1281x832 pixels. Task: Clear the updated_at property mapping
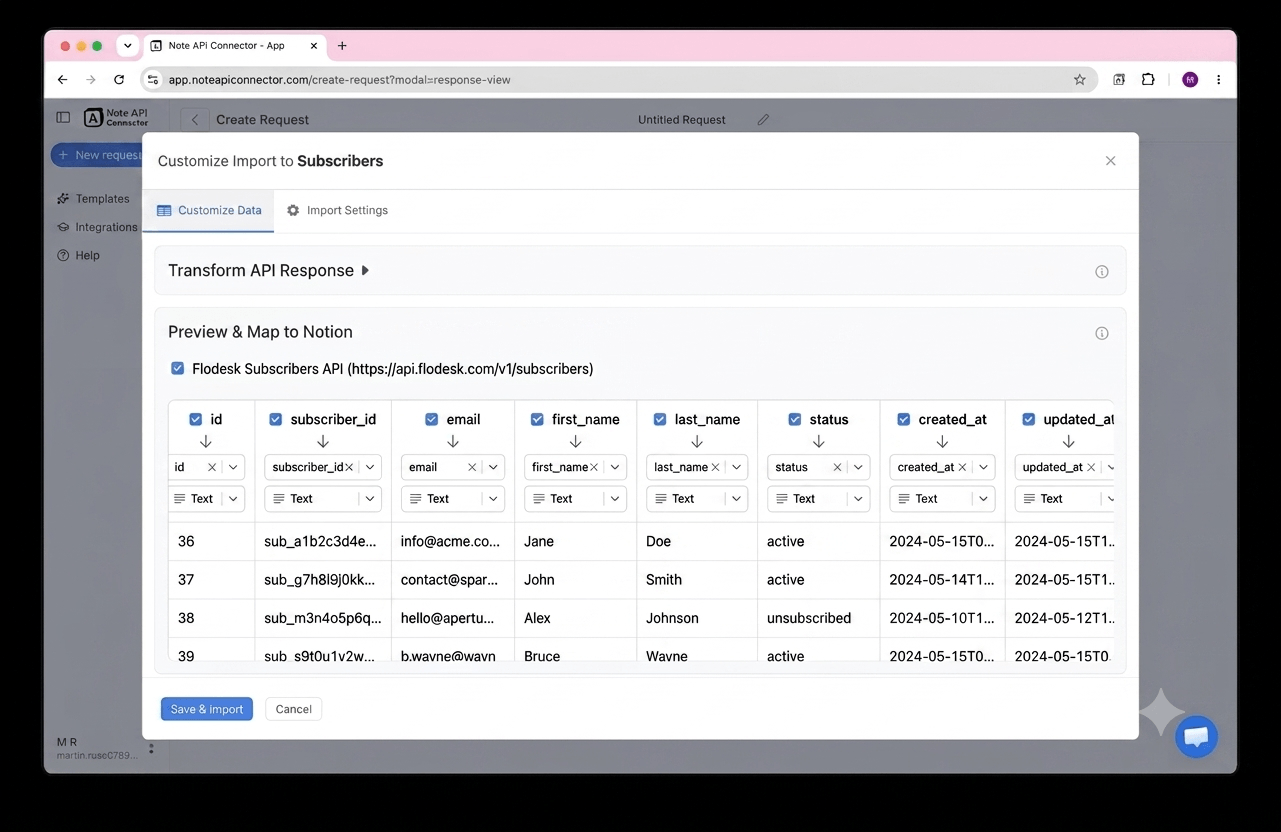[x=1091, y=467]
